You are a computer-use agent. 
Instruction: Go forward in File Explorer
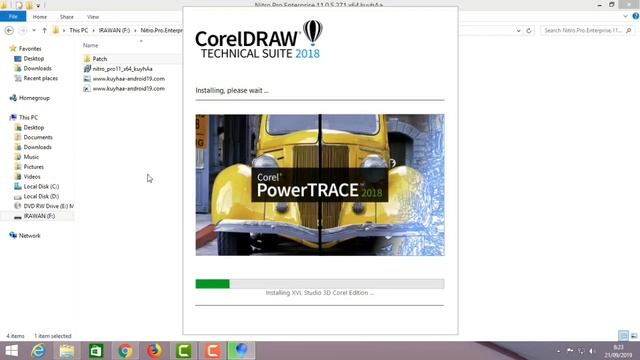(x=23, y=31)
